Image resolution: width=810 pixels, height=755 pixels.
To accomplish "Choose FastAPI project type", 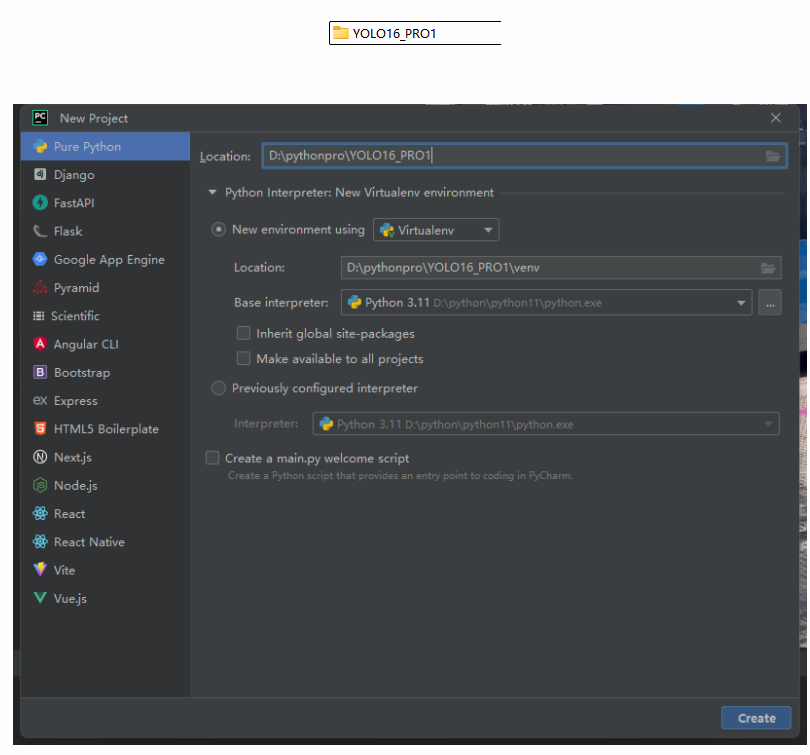I will [105, 203].
